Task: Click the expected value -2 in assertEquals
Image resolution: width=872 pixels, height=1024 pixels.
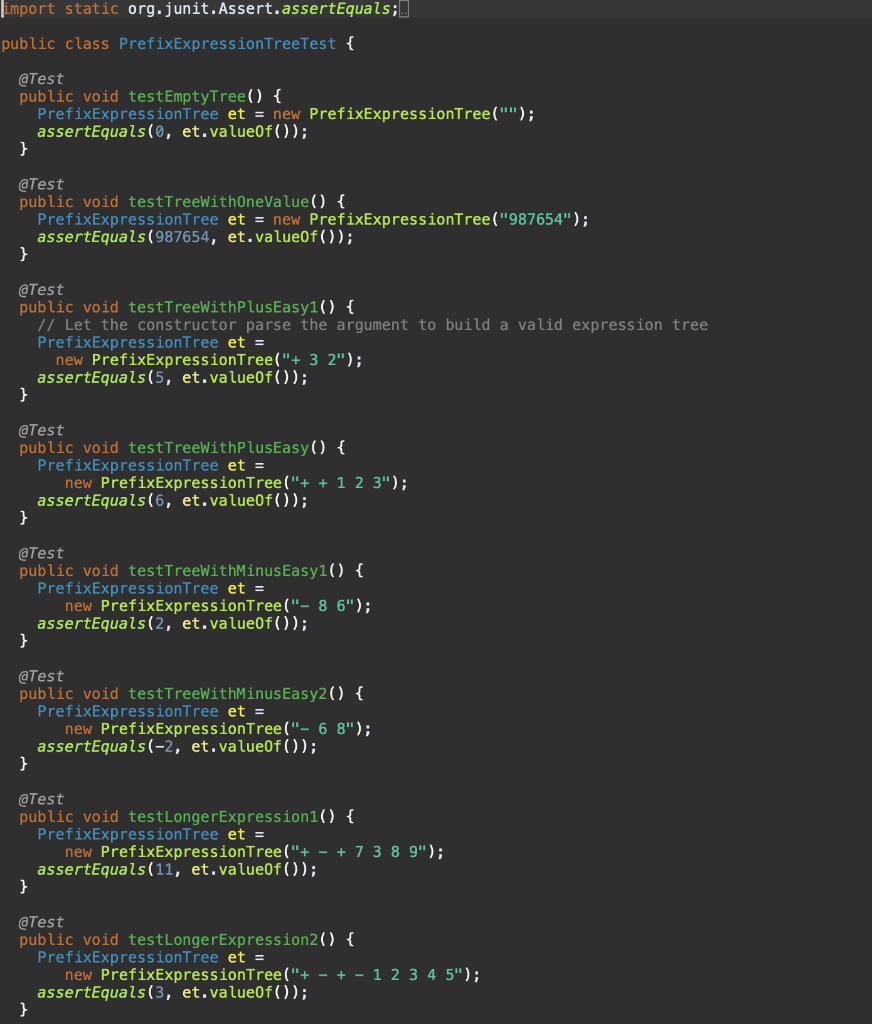Action: 164,746
